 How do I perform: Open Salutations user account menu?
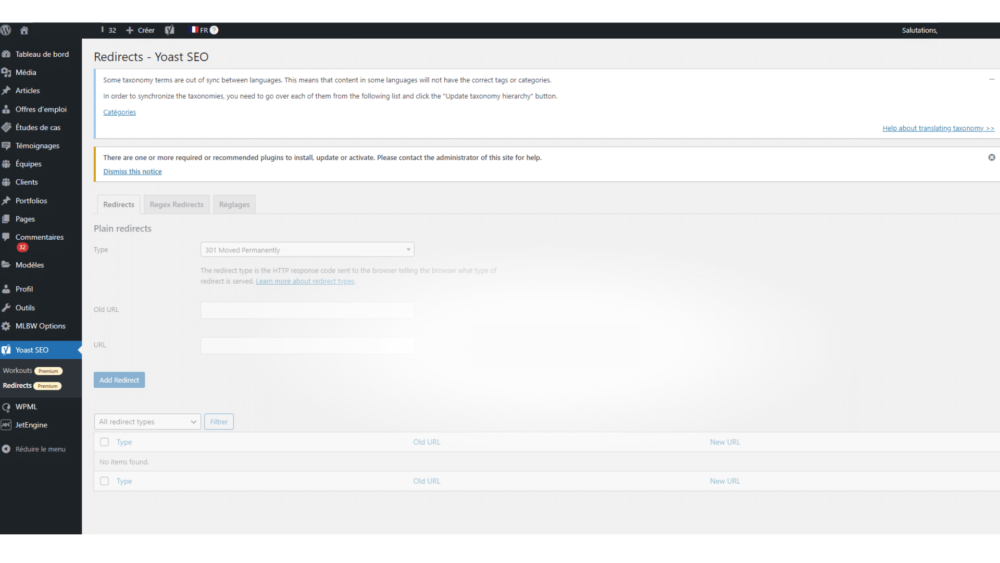point(920,30)
